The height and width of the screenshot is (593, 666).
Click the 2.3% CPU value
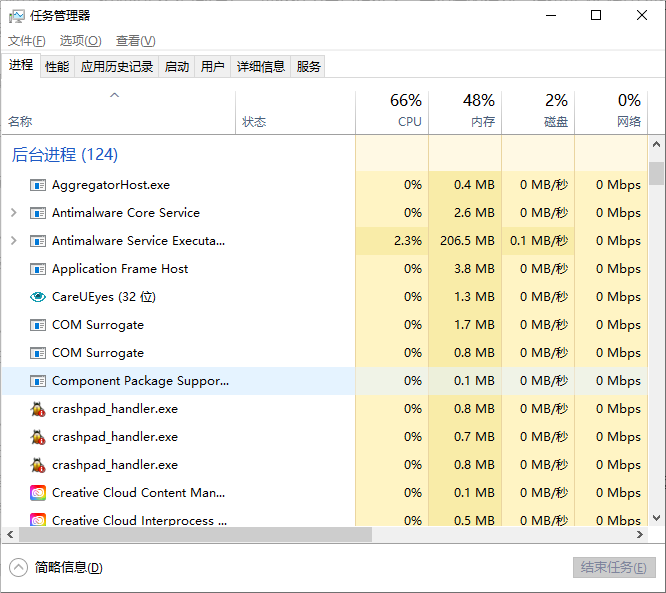(x=408, y=241)
